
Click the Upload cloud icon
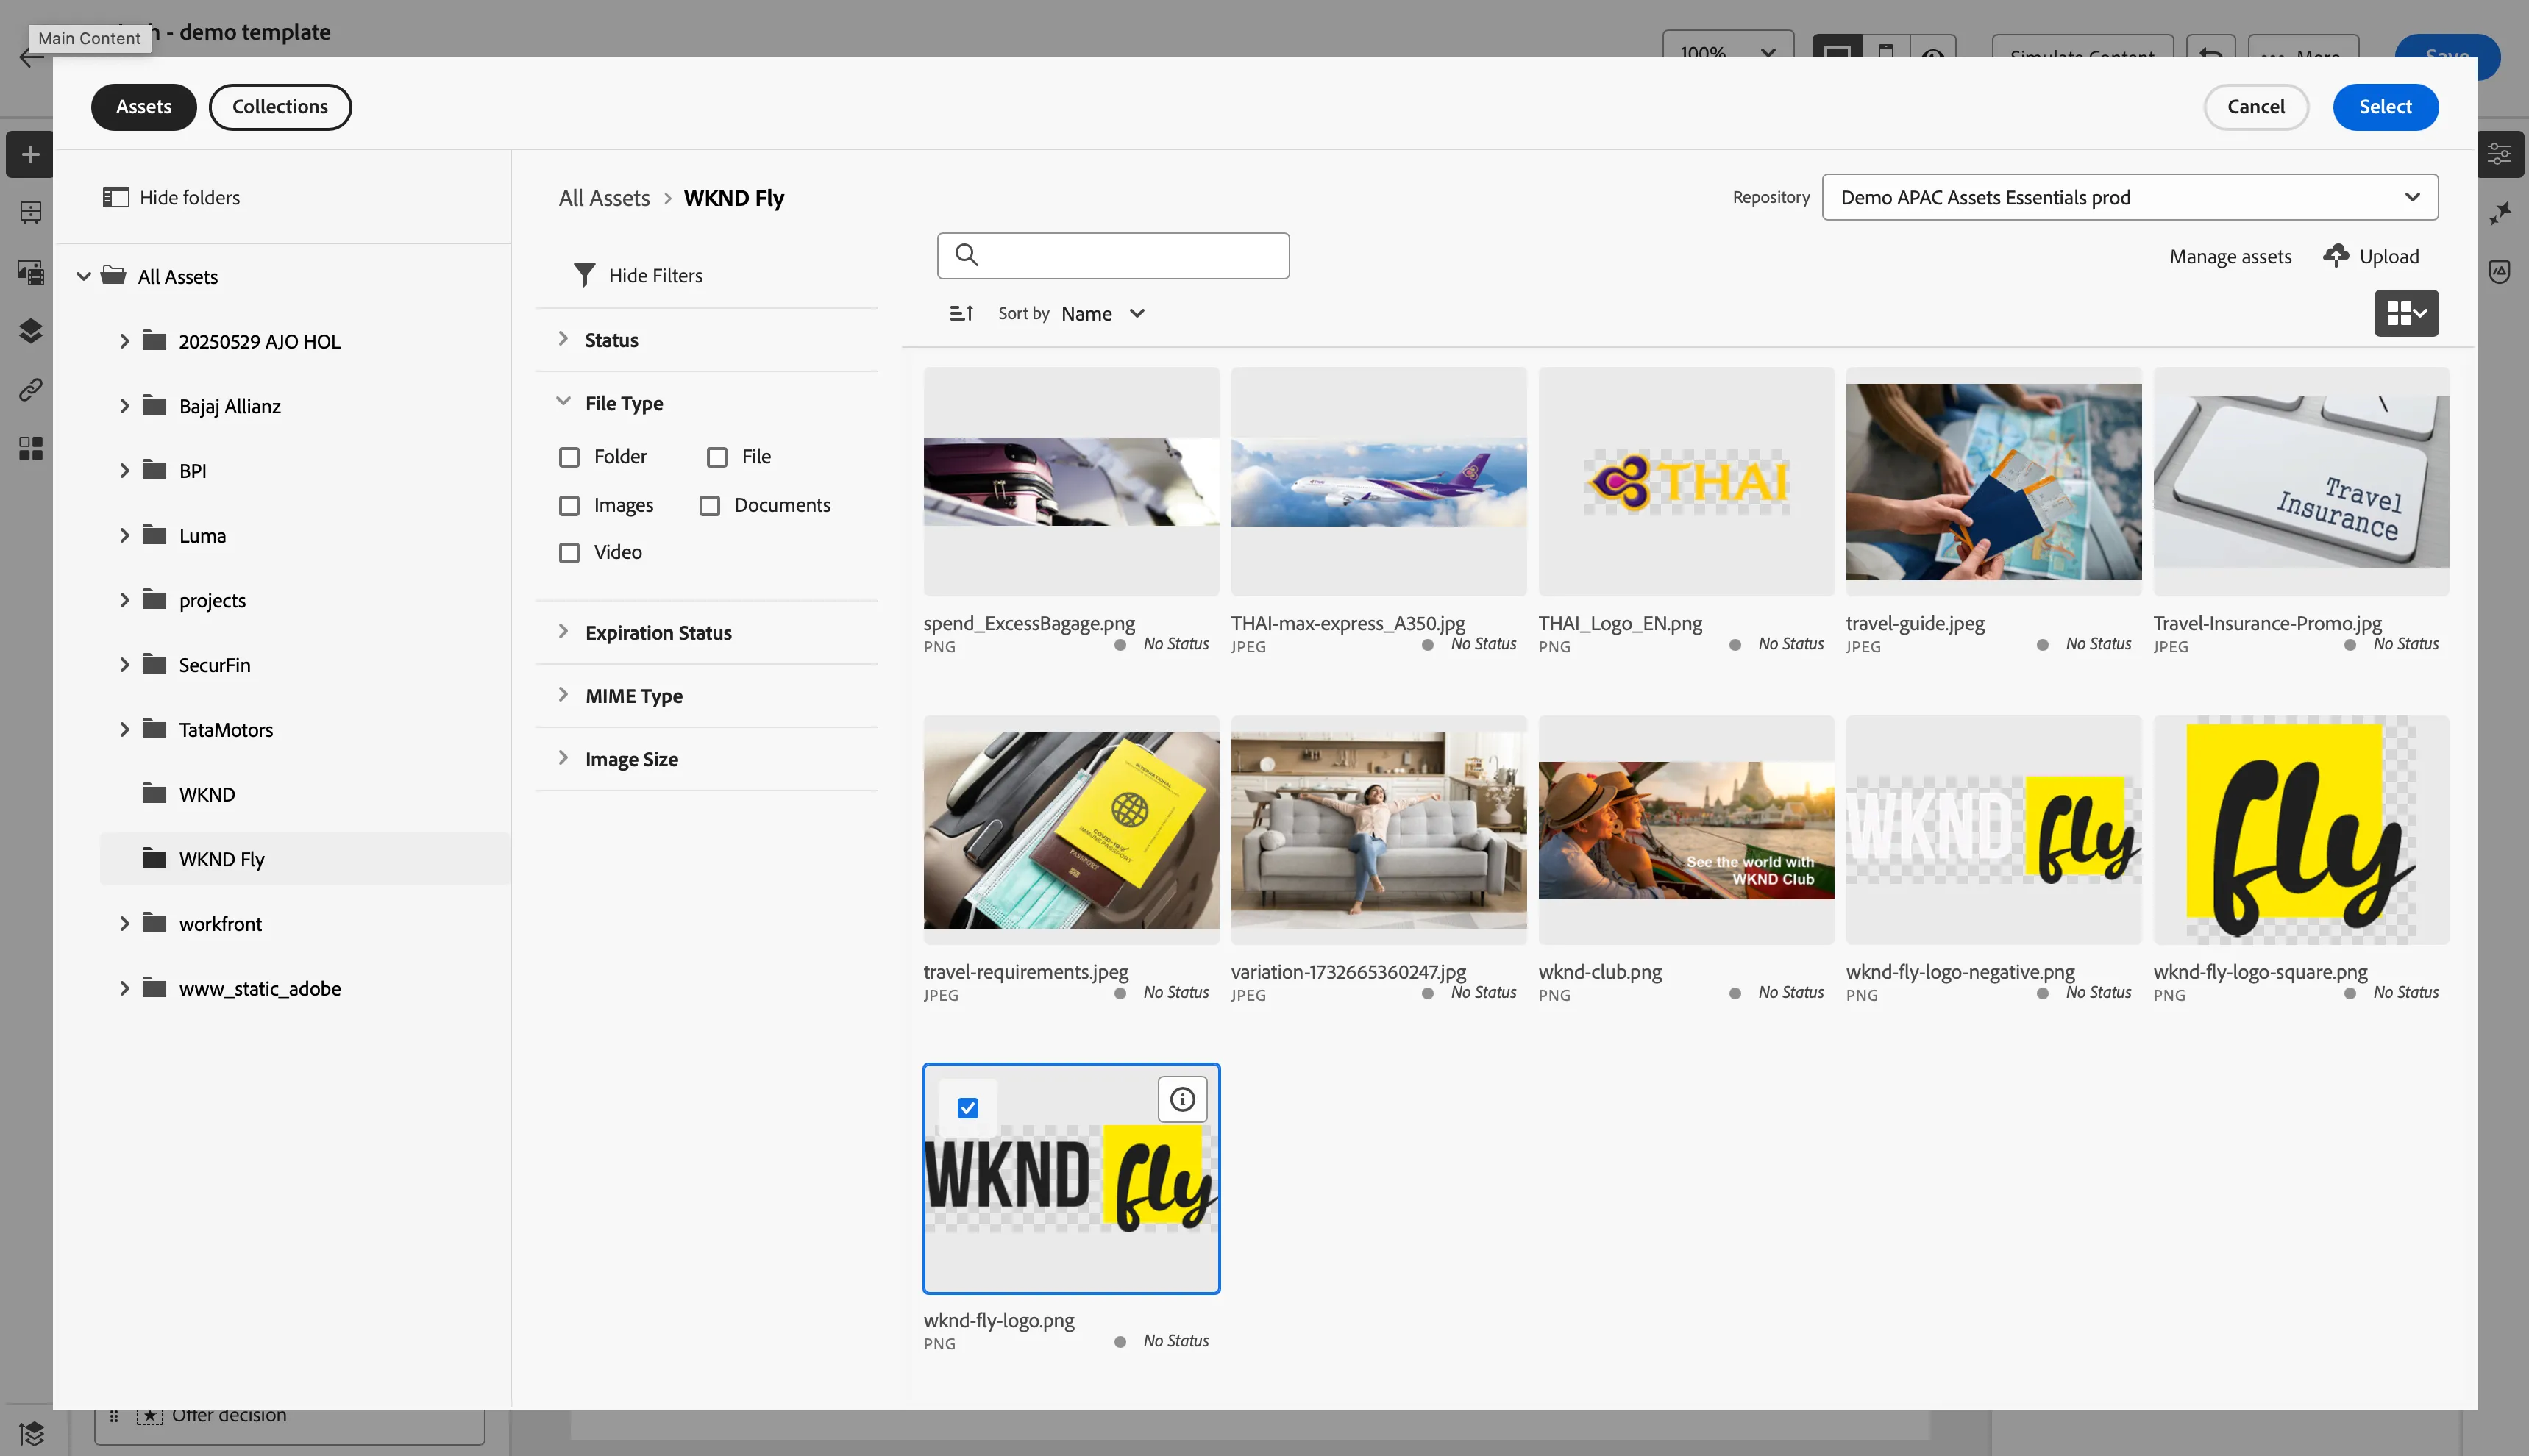click(2335, 256)
